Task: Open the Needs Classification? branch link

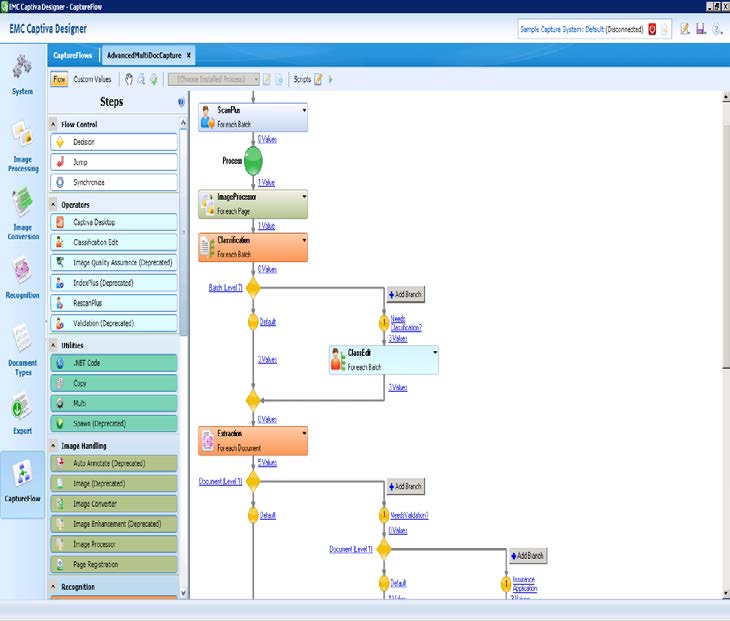Action: 406,323
